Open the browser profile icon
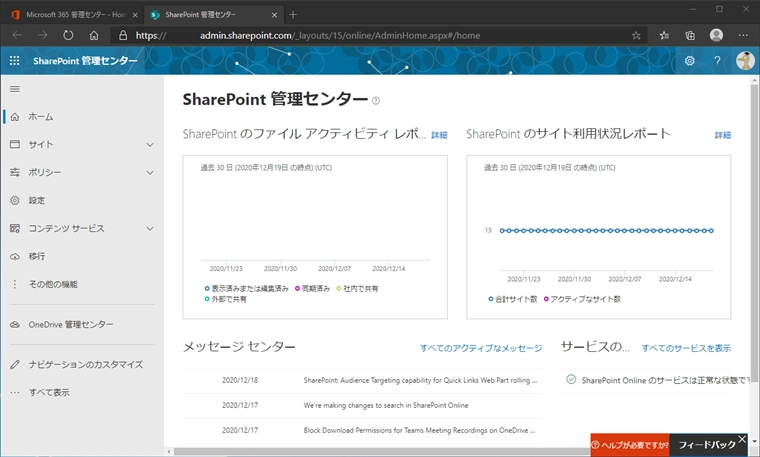Viewport: 760px width, 457px height. (x=716, y=35)
